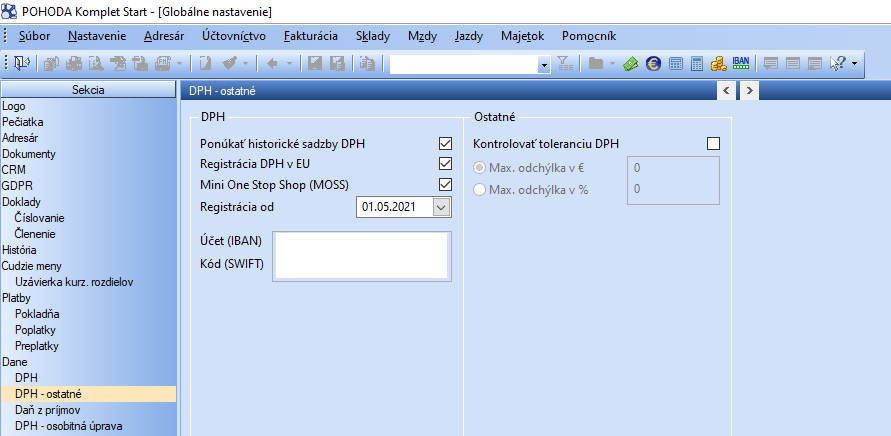
Task: Open the Adresár menu
Action: (x=164, y=36)
